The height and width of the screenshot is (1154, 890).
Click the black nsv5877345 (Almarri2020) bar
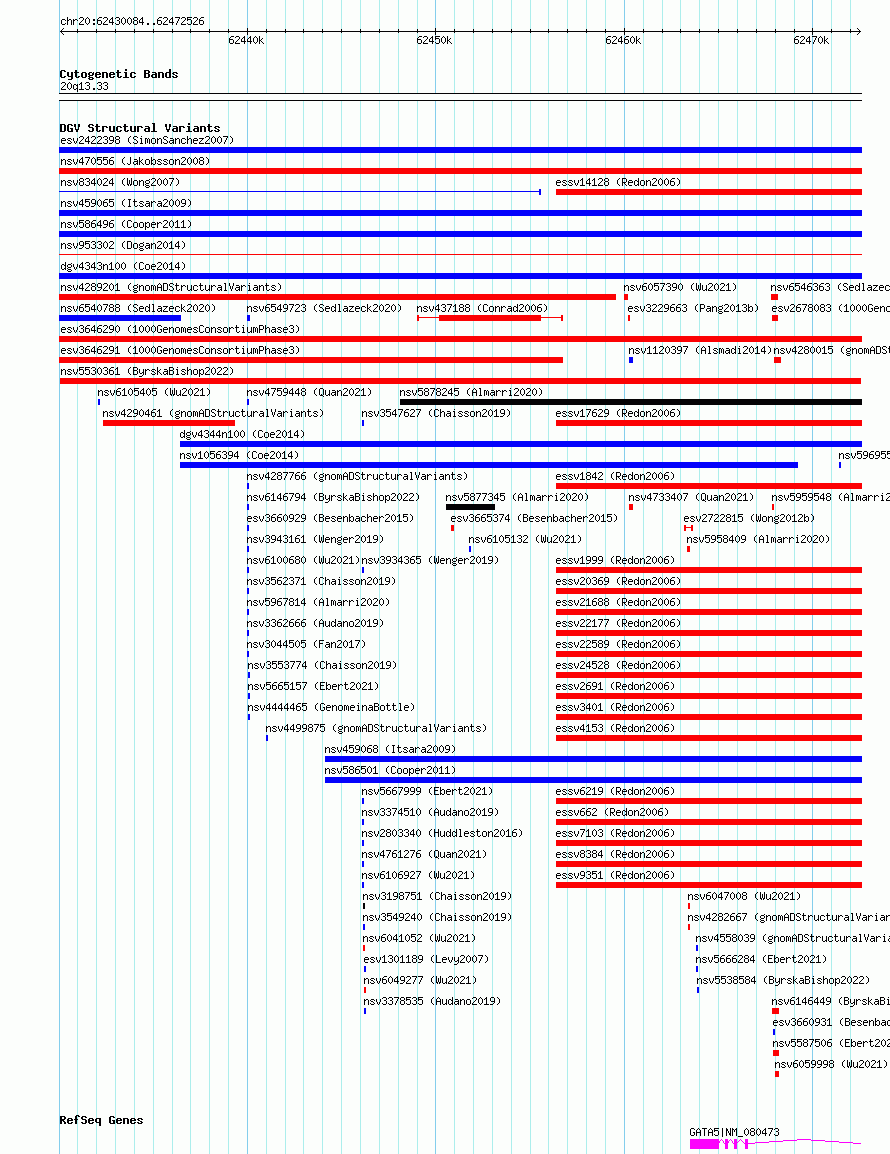click(x=470, y=507)
